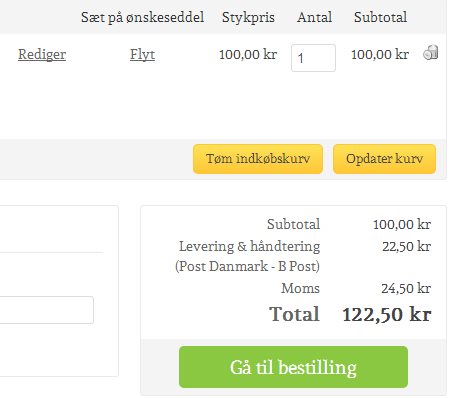The height and width of the screenshot is (398, 475).
Task: Open the Rediger link
Action: [x=42, y=54]
